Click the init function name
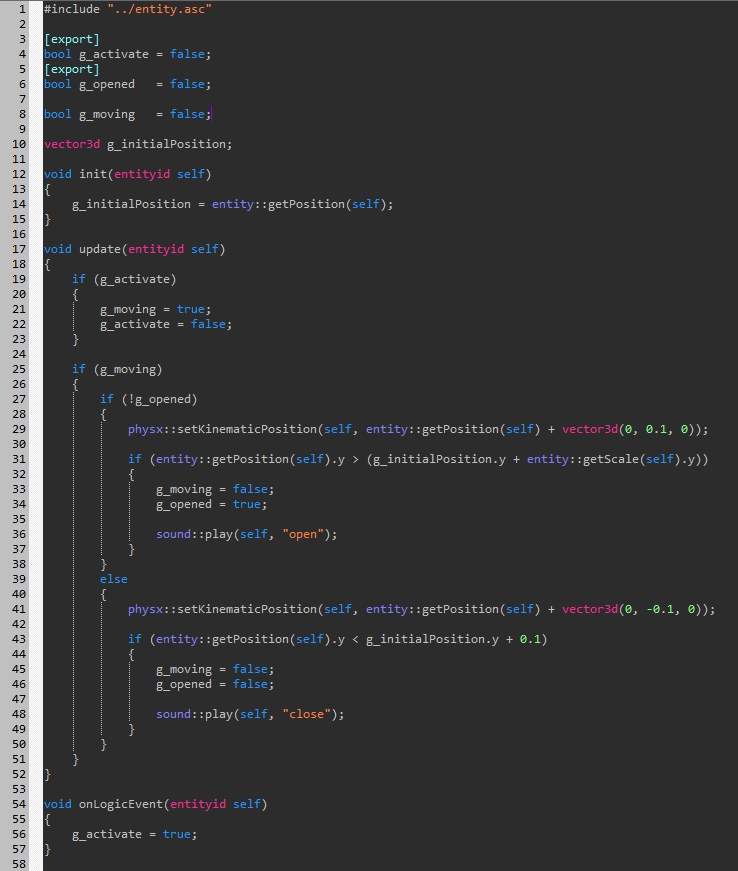Image resolution: width=738 pixels, height=871 pixels. point(93,174)
